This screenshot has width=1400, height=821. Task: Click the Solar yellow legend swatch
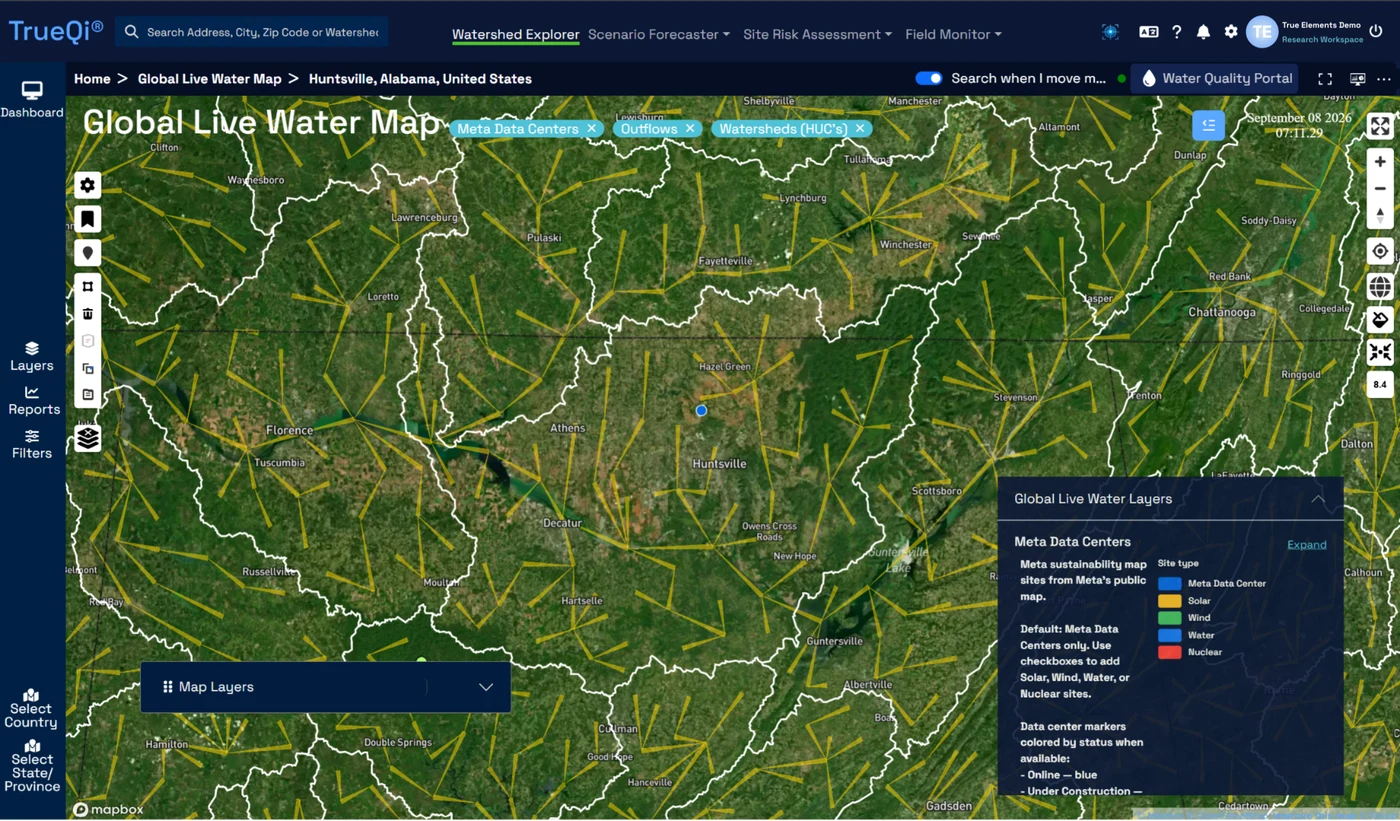(x=1169, y=601)
